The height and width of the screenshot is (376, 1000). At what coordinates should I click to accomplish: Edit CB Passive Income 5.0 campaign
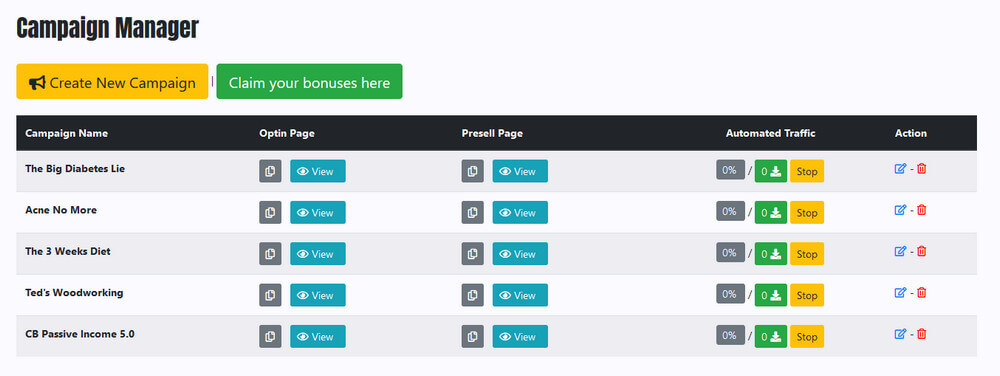tap(901, 334)
